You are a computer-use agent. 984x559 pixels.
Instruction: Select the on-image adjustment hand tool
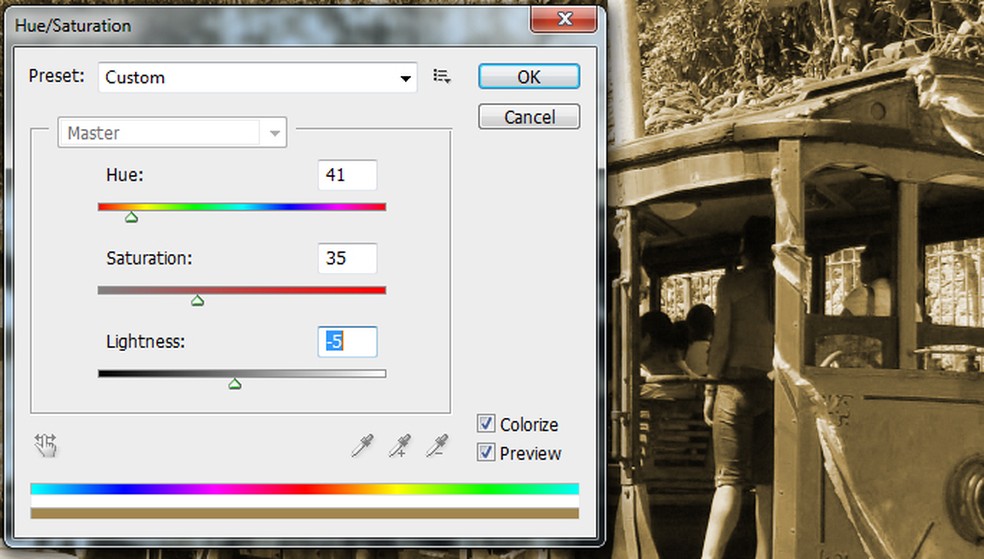tap(46, 445)
